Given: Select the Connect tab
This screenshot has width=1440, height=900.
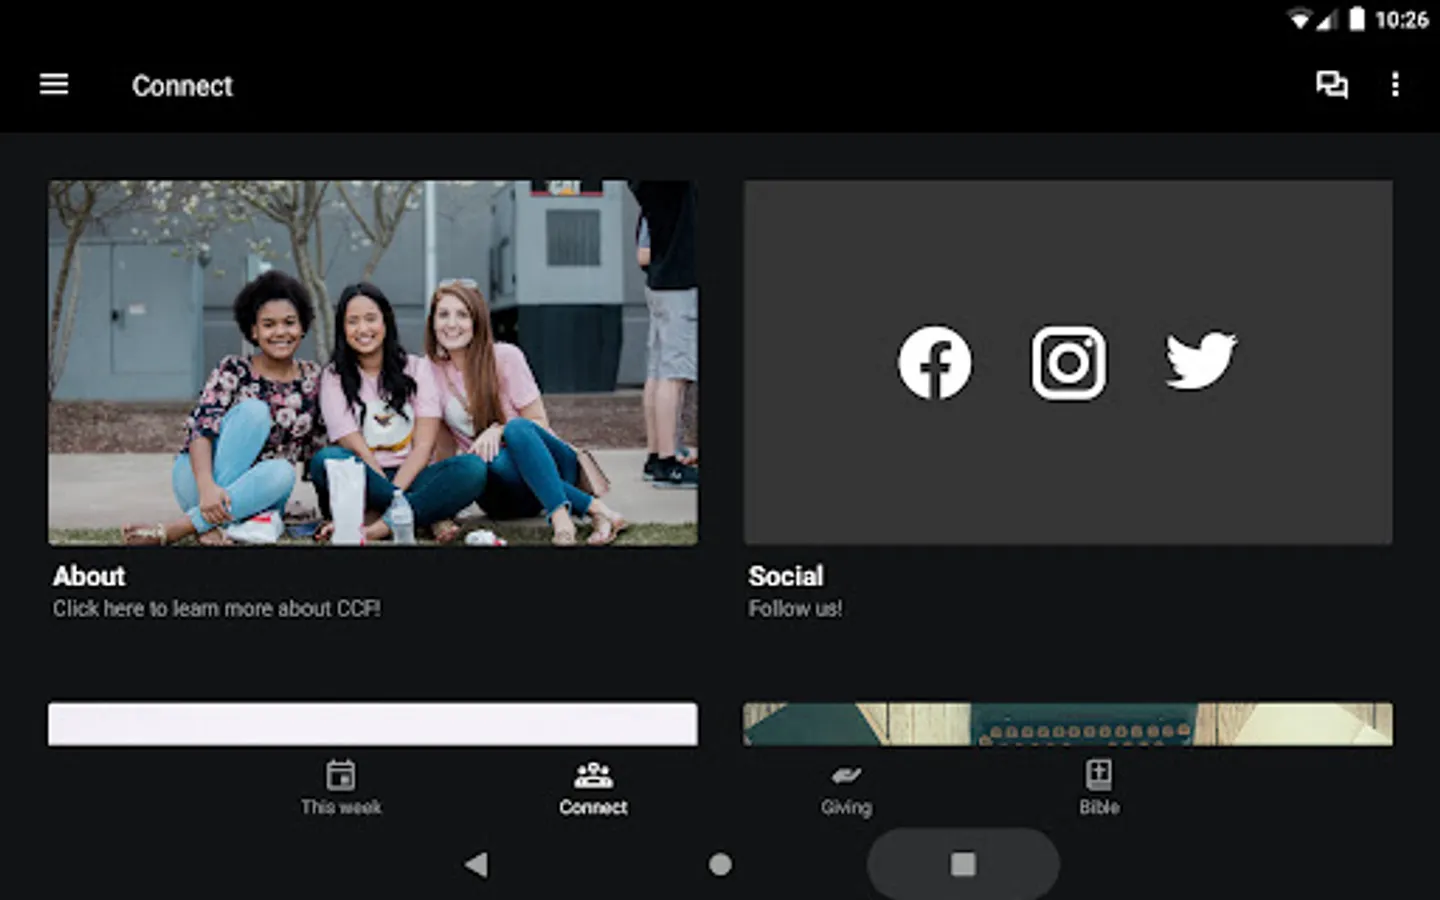Looking at the screenshot, I should 593,788.
